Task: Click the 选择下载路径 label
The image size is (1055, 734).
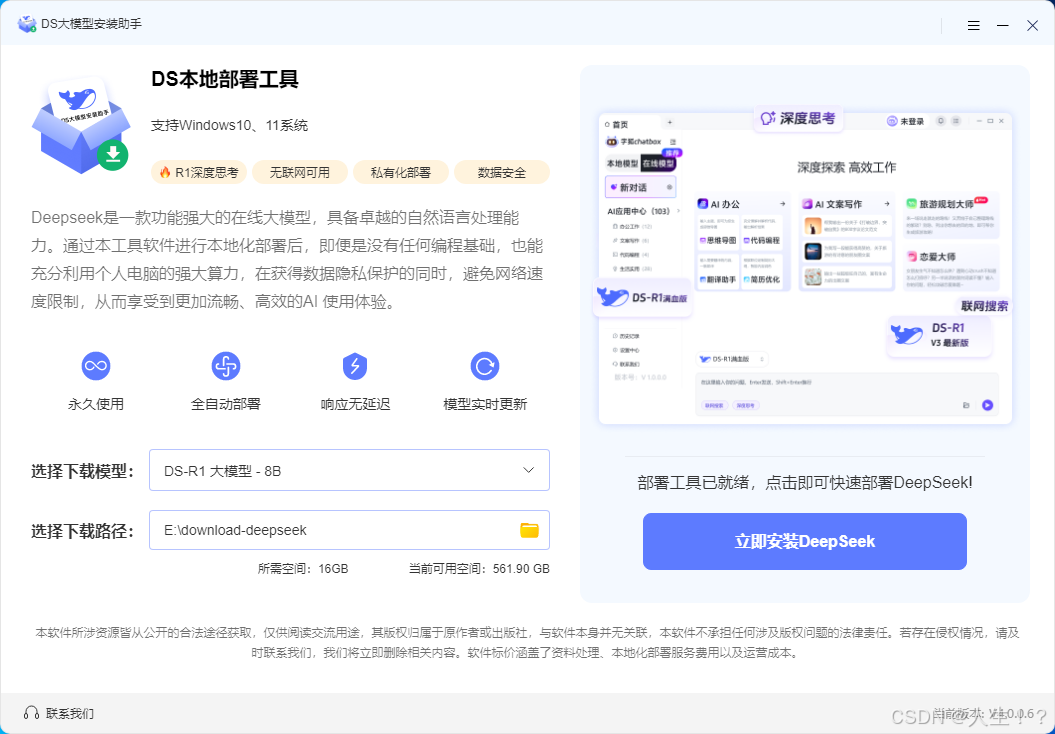Action: 83,531
